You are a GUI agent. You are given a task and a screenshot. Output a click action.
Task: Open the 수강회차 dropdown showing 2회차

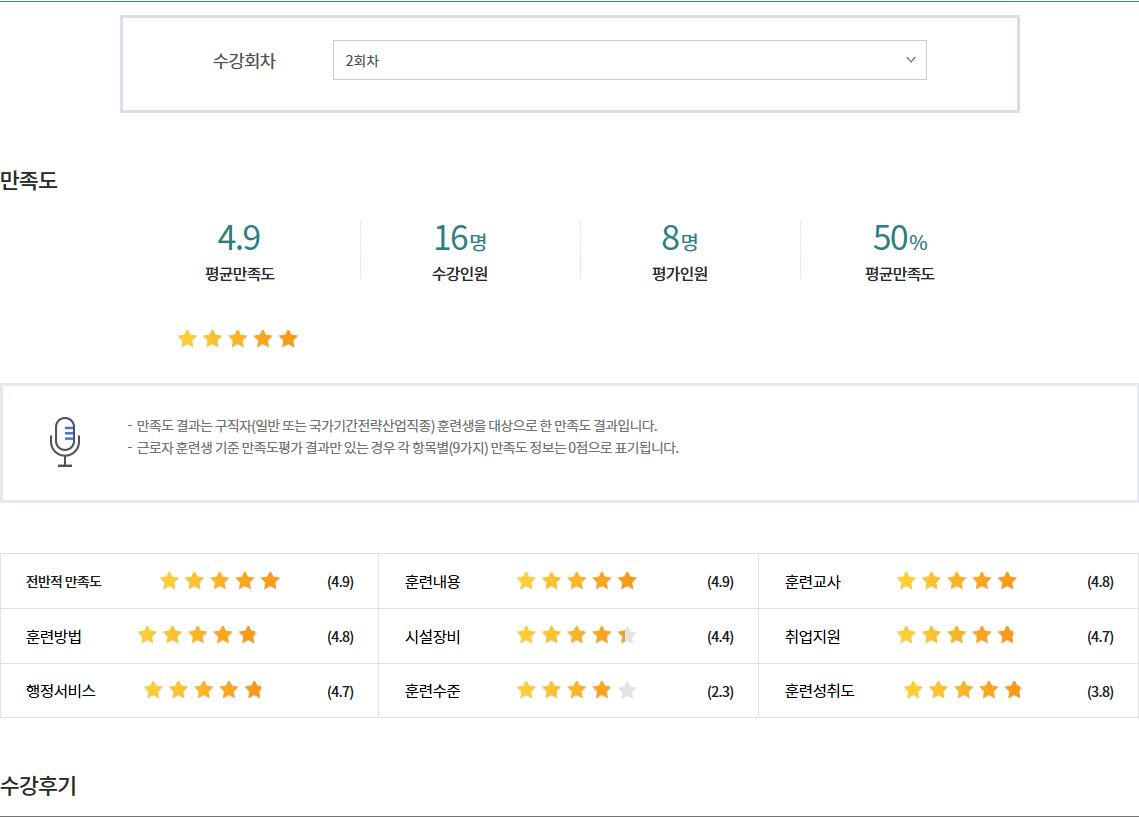[x=628, y=60]
